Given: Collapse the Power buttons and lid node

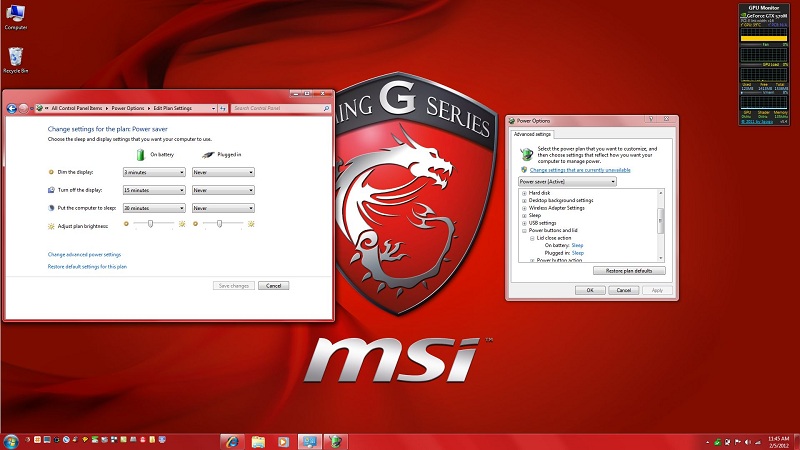Looking at the screenshot, I should pyautogui.click(x=524, y=231).
